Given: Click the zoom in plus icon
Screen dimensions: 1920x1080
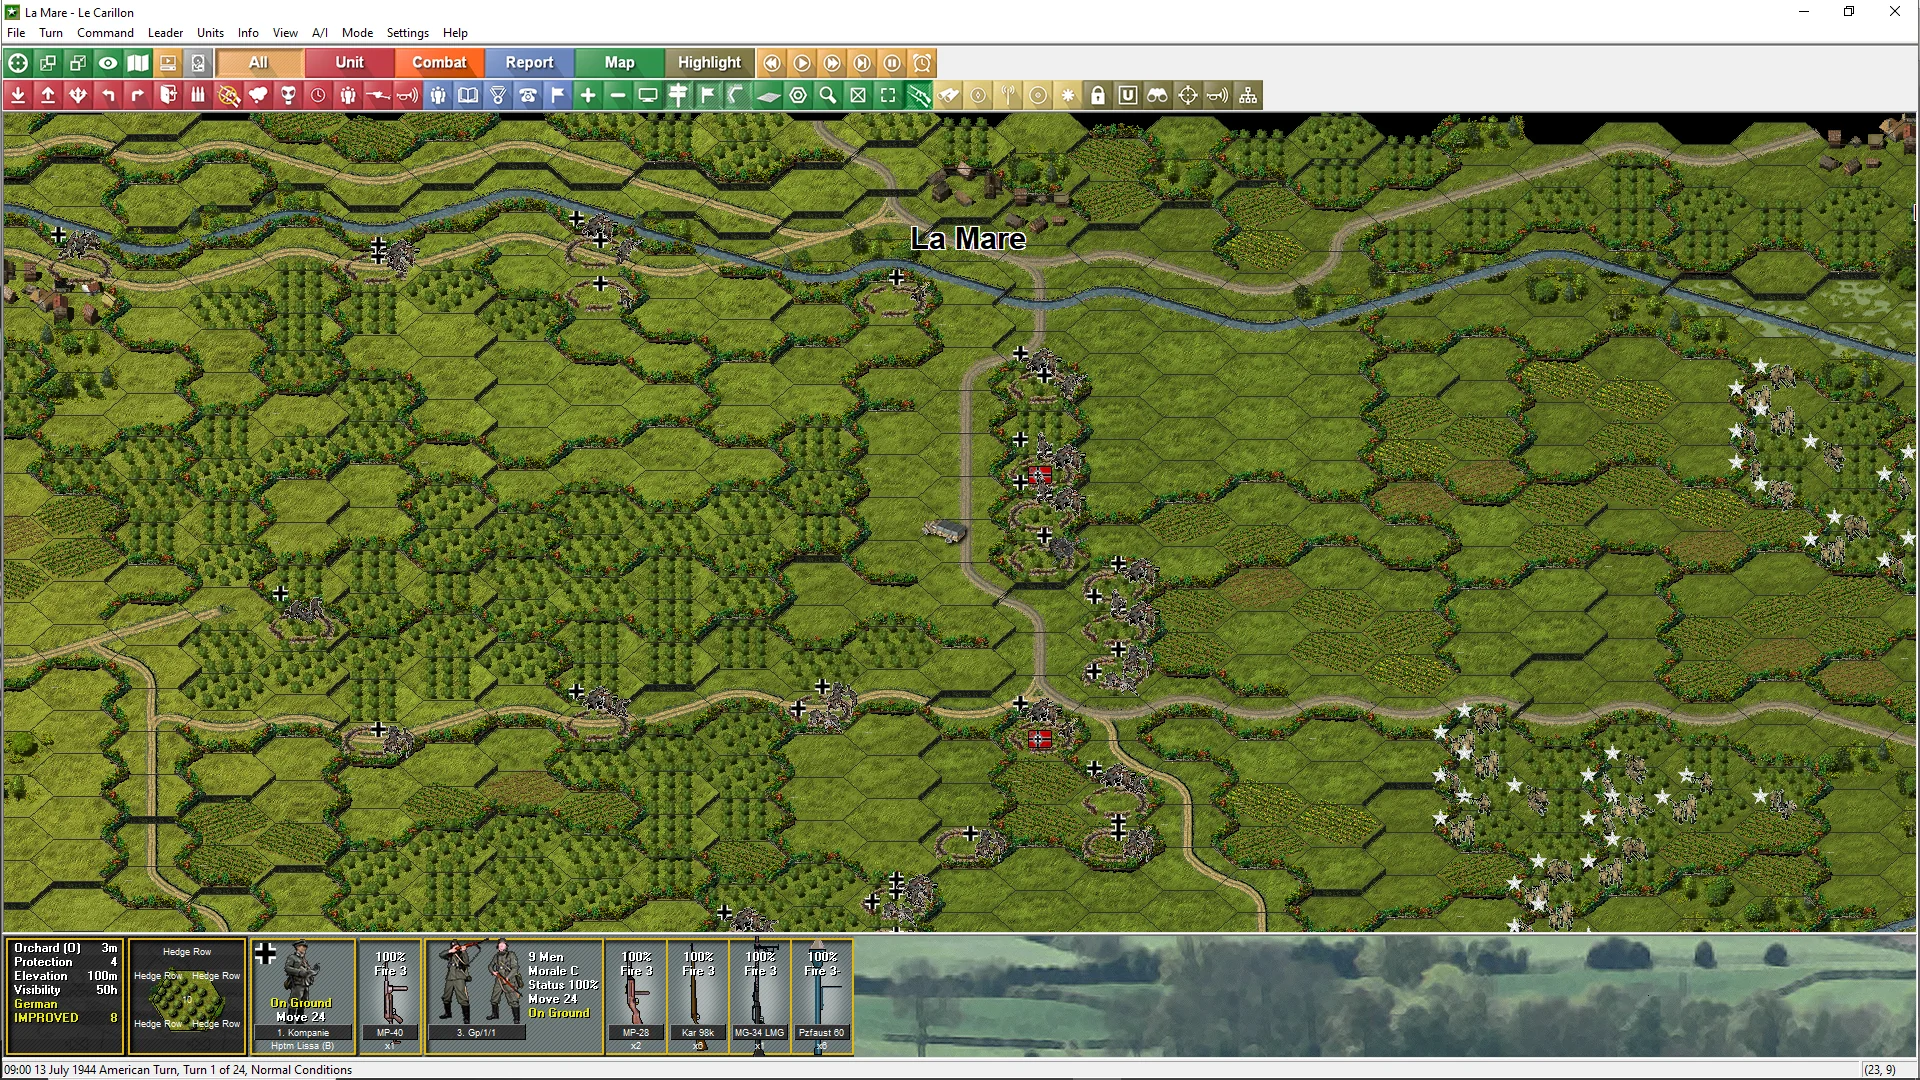Looking at the screenshot, I should 588,96.
